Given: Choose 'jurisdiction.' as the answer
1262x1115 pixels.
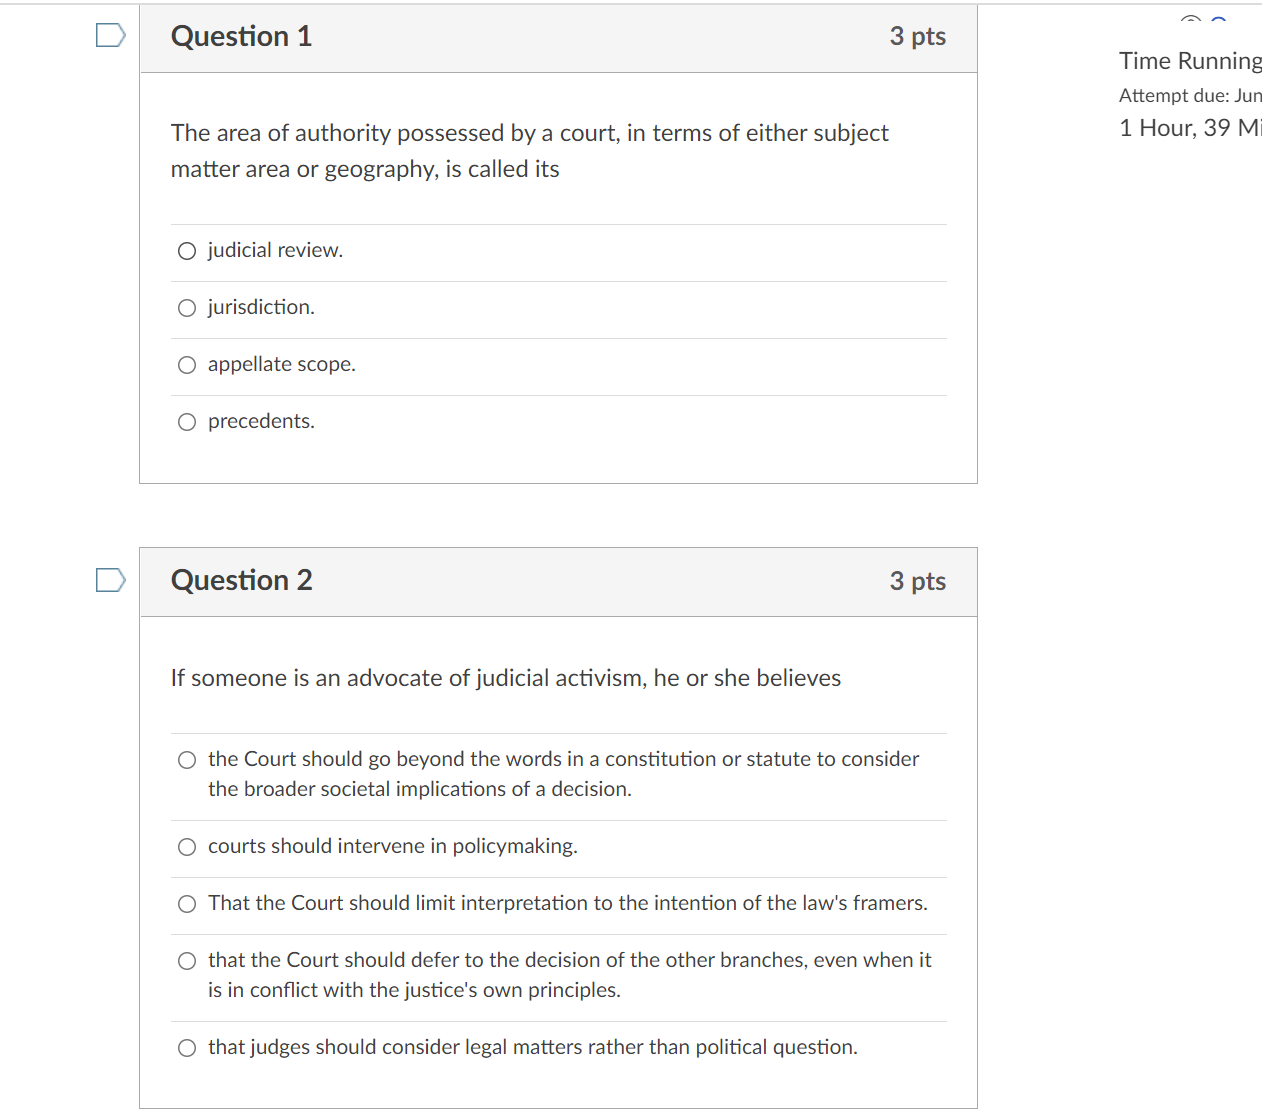Looking at the screenshot, I should tap(187, 308).
